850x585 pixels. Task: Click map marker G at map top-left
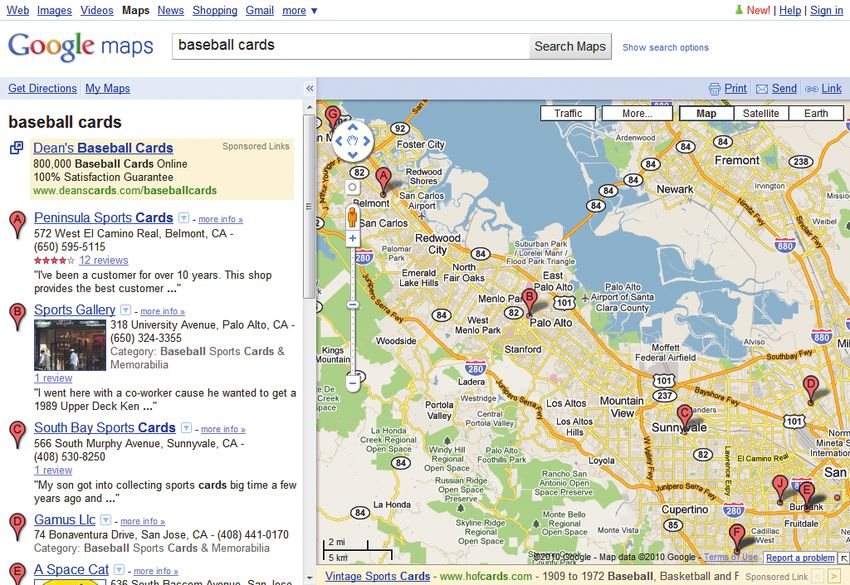pos(332,118)
